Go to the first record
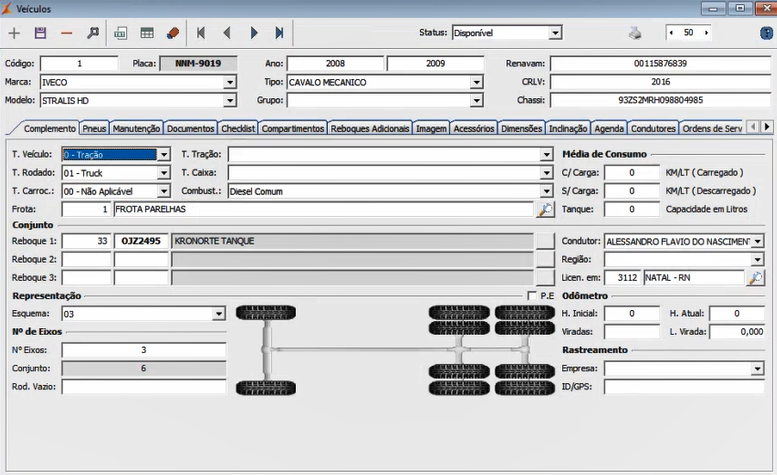 coord(201,33)
